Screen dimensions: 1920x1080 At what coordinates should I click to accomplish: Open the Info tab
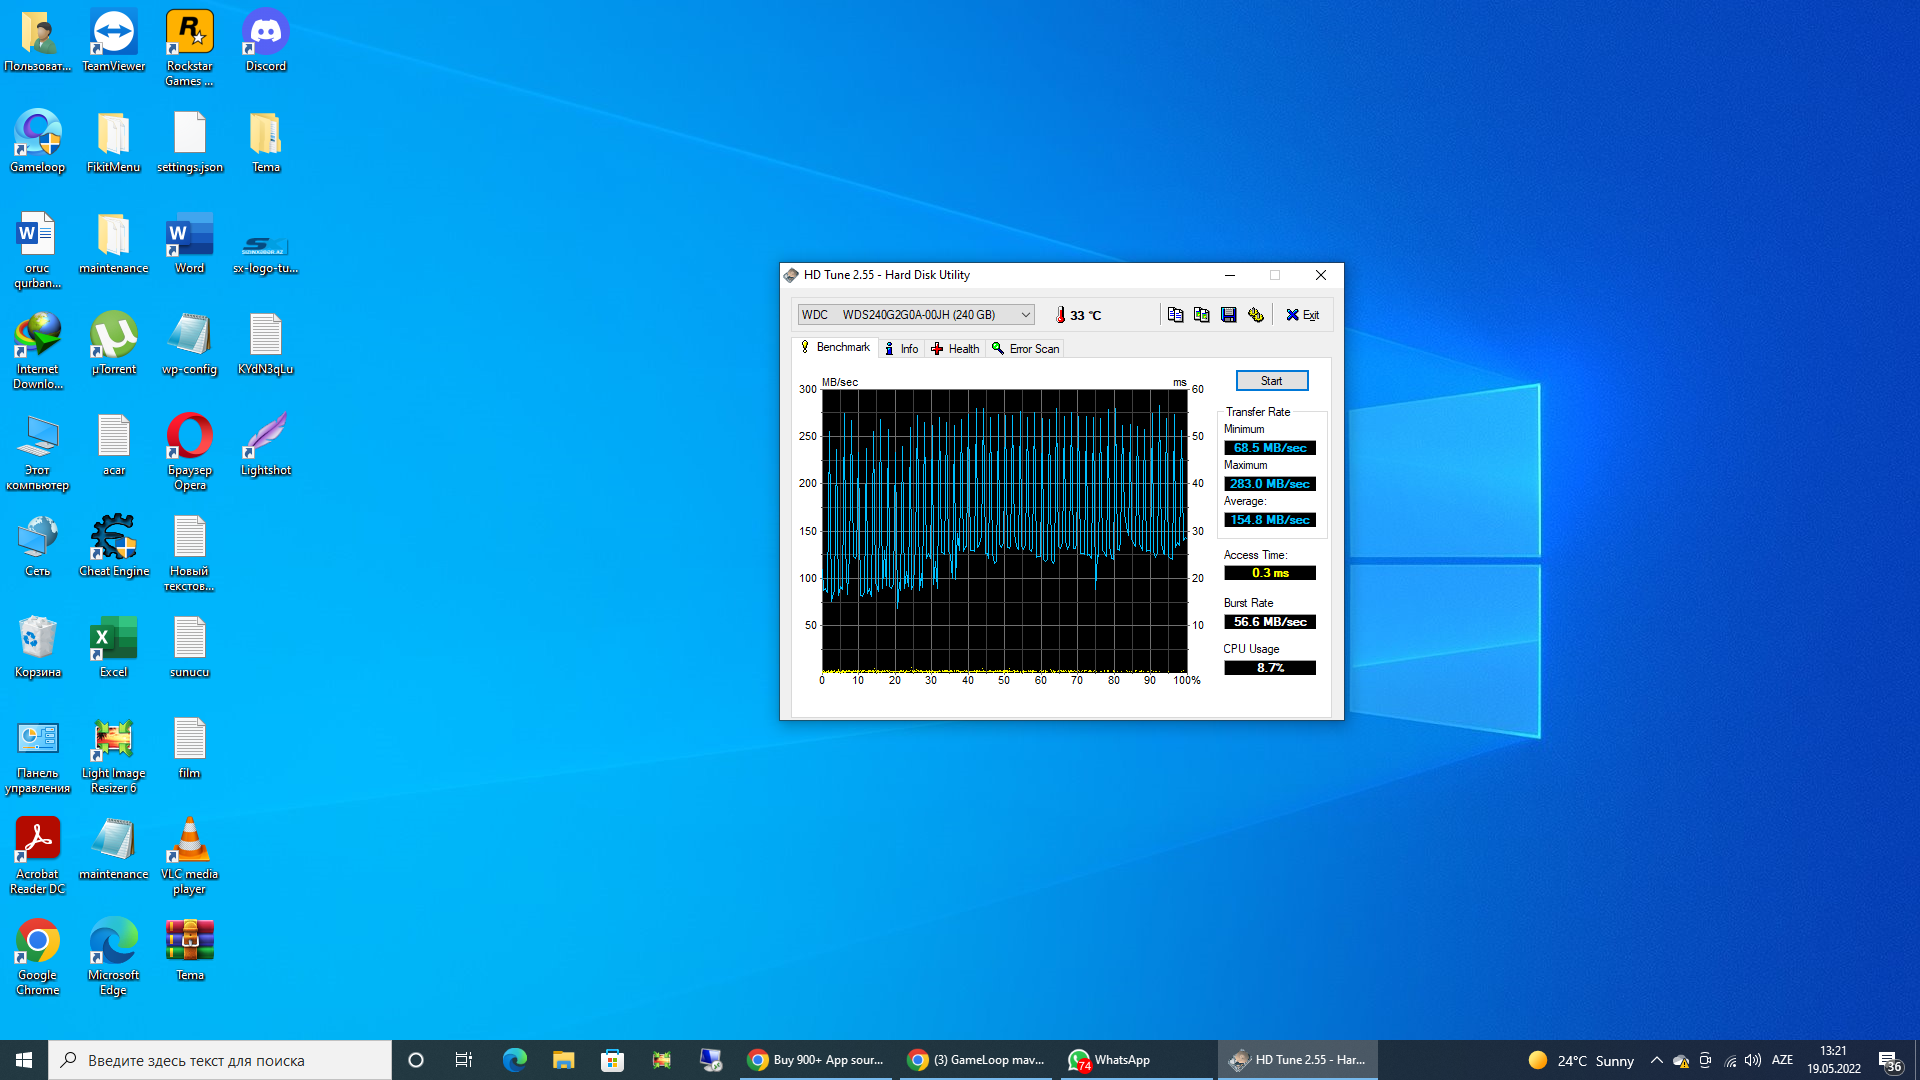tap(901, 349)
